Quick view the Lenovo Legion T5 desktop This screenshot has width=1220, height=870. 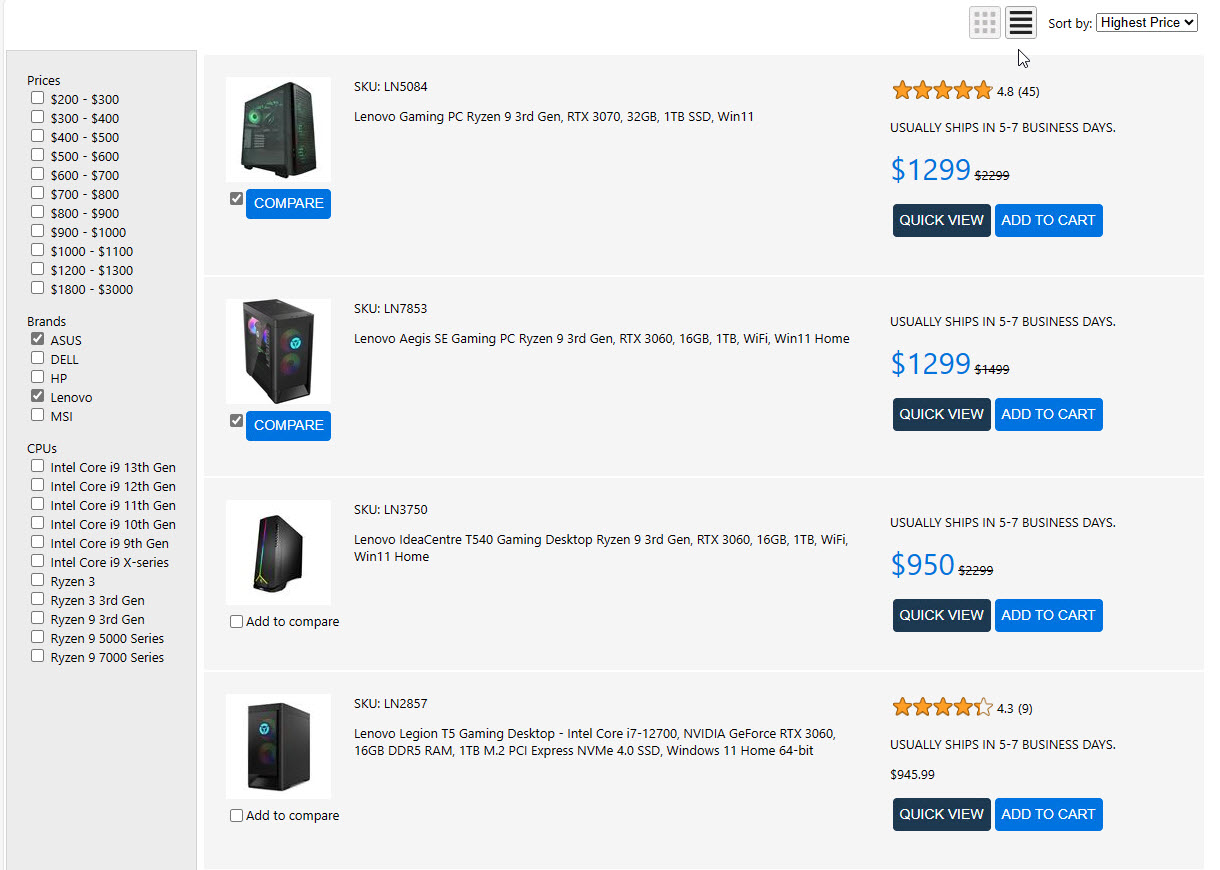coord(941,814)
